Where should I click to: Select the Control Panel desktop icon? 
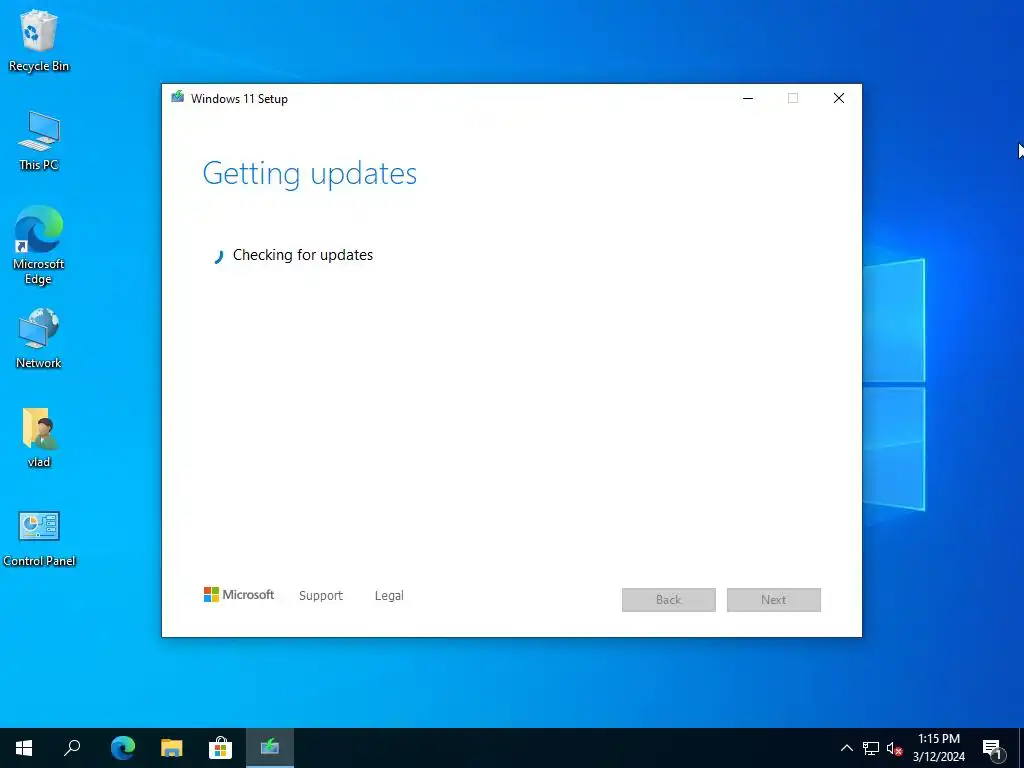click(x=39, y=539)
